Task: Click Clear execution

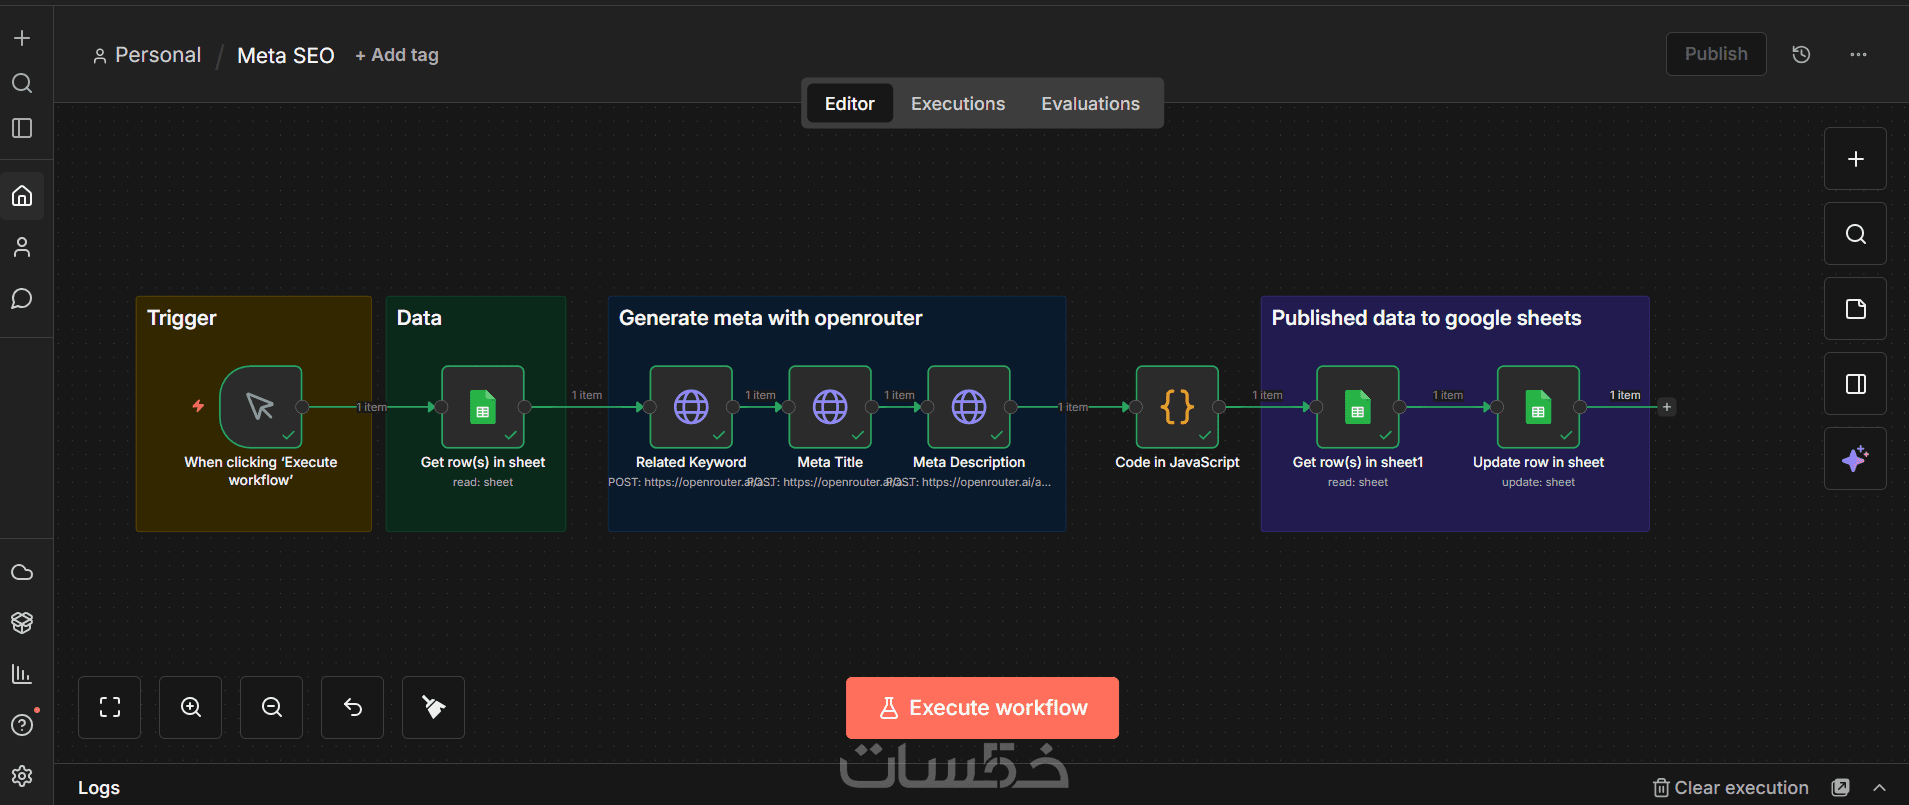Action: point(1731,788)
